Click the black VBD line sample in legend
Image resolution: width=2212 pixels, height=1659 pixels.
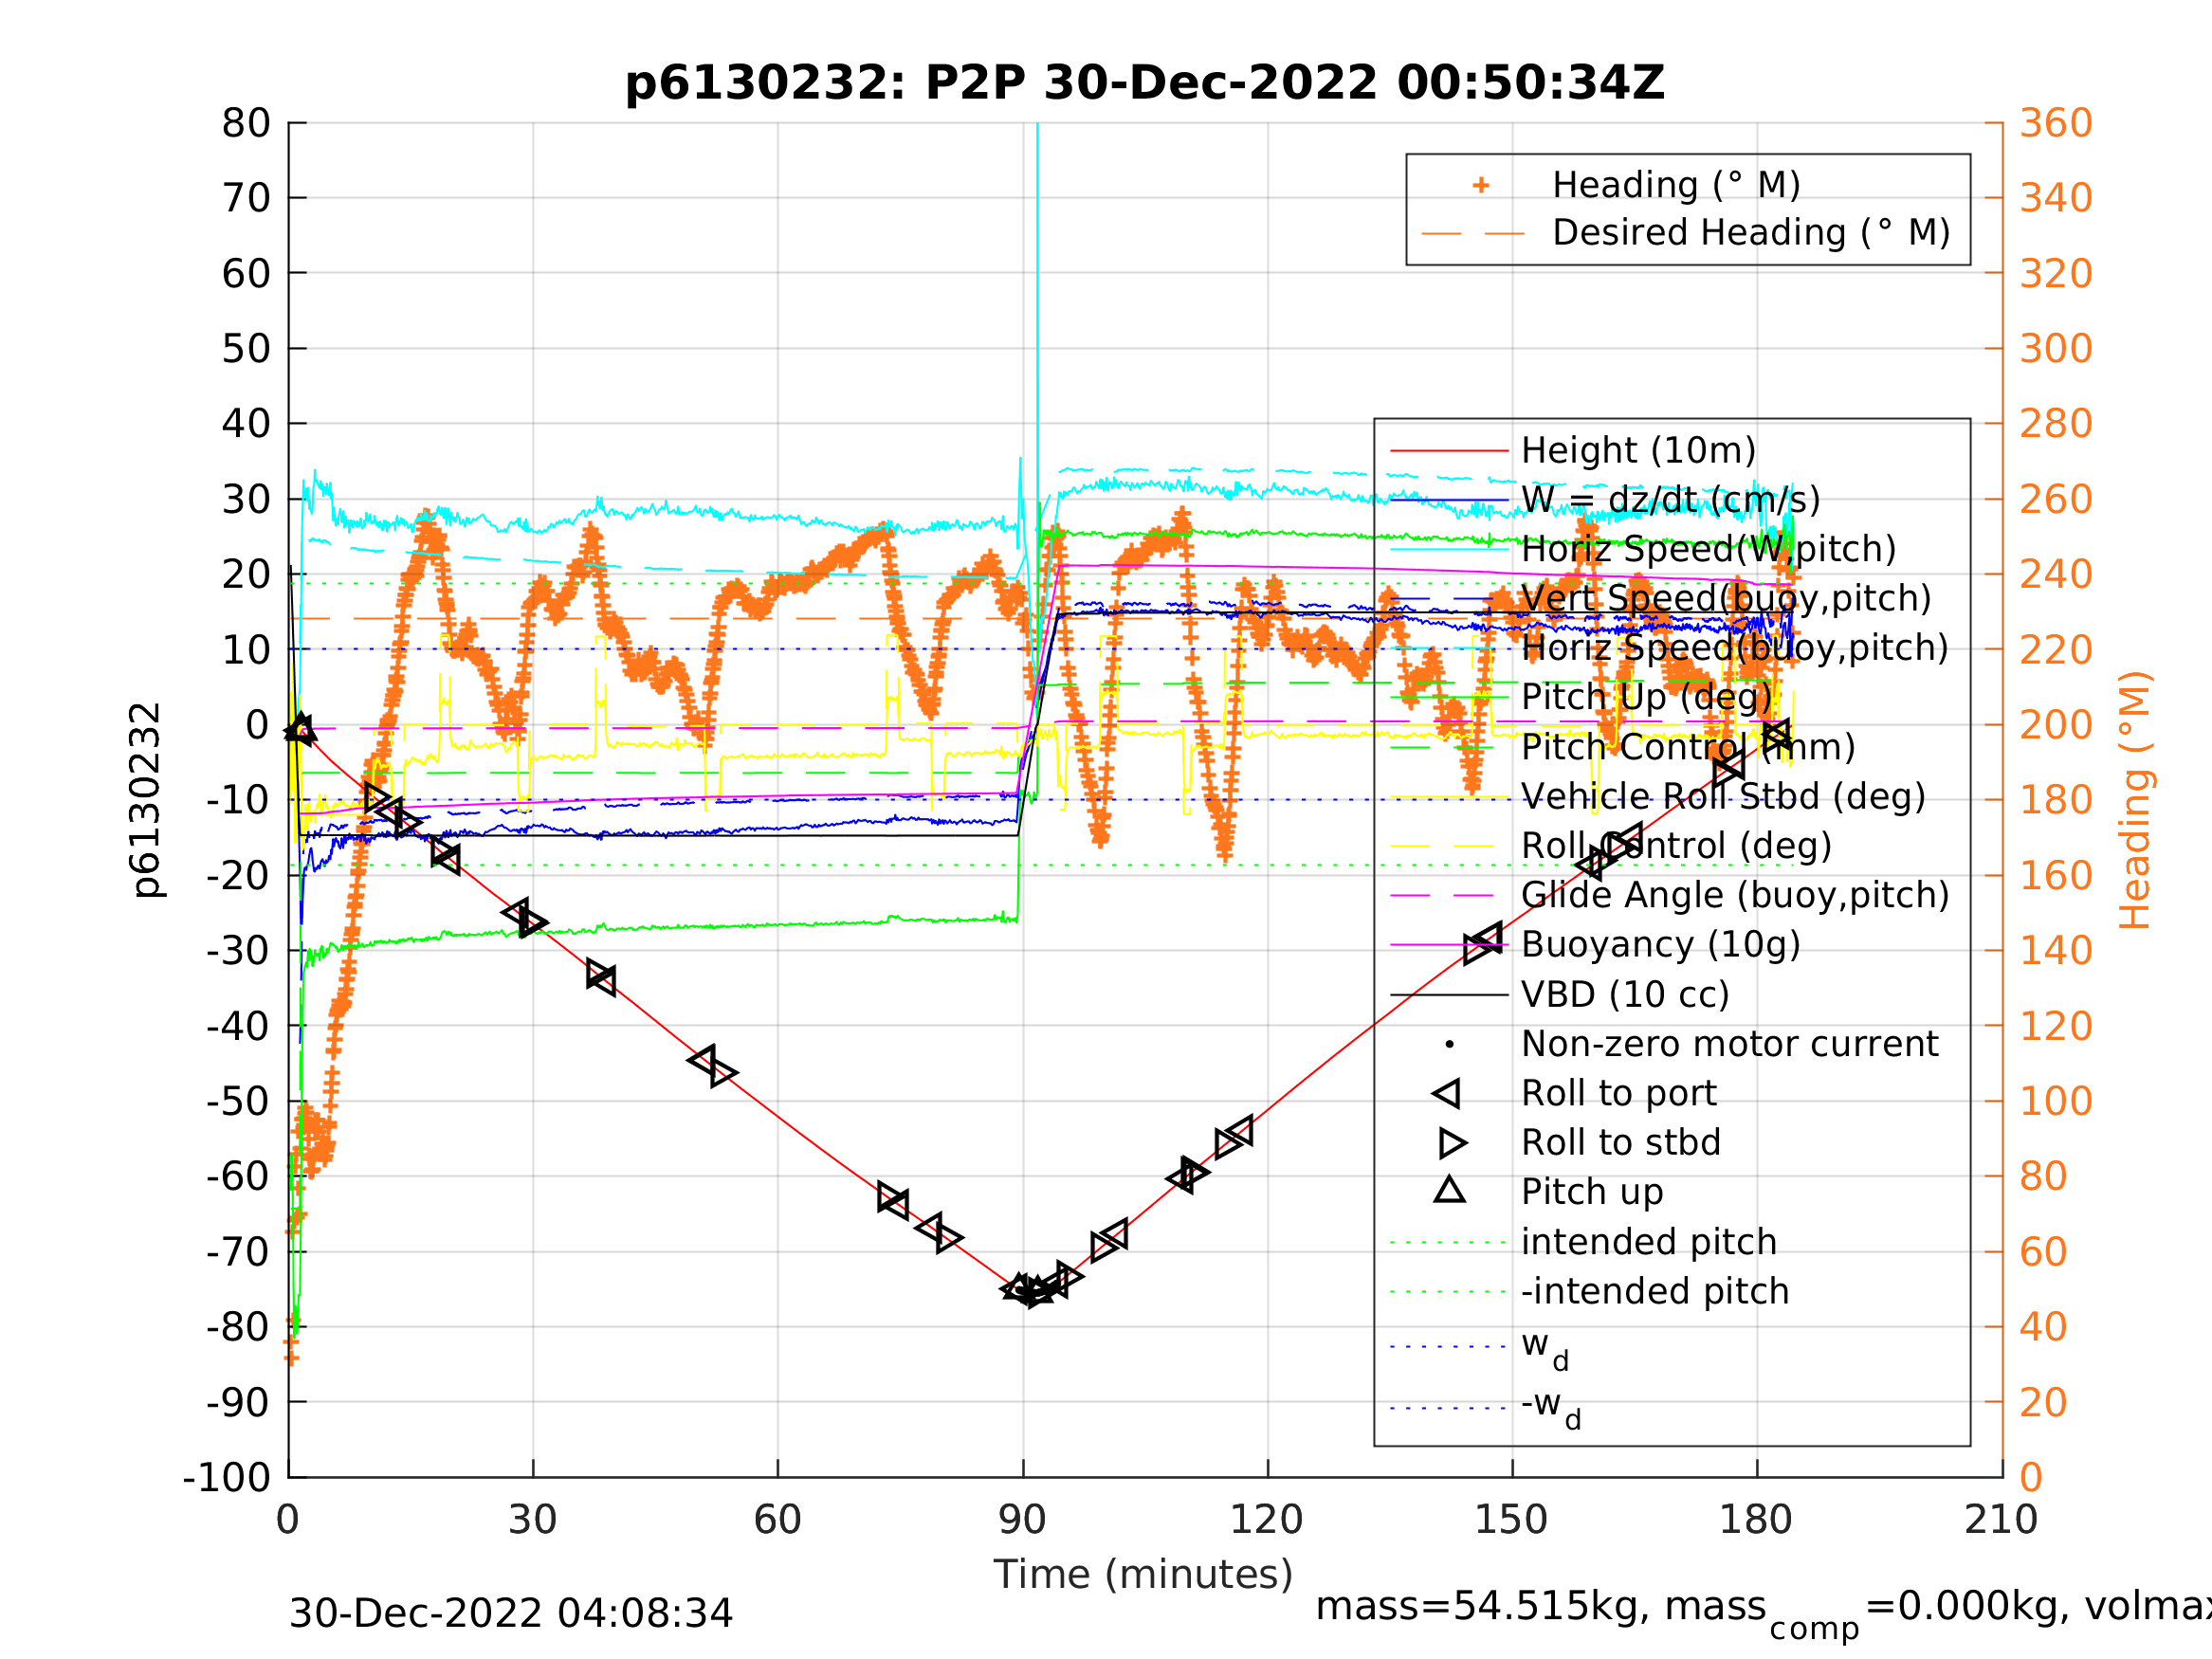coord(1449,994)
